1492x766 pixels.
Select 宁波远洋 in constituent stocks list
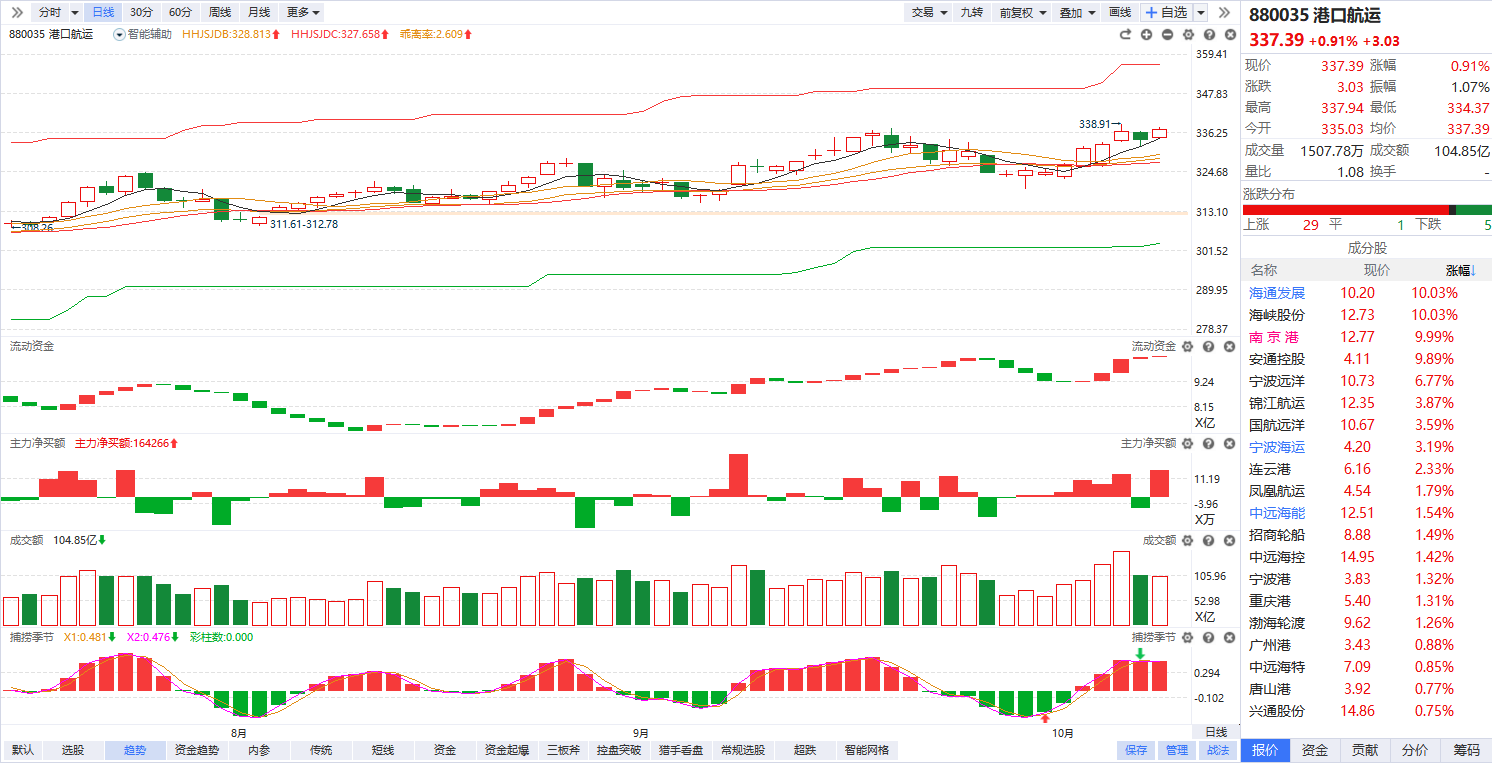[x=1277, y=381]
